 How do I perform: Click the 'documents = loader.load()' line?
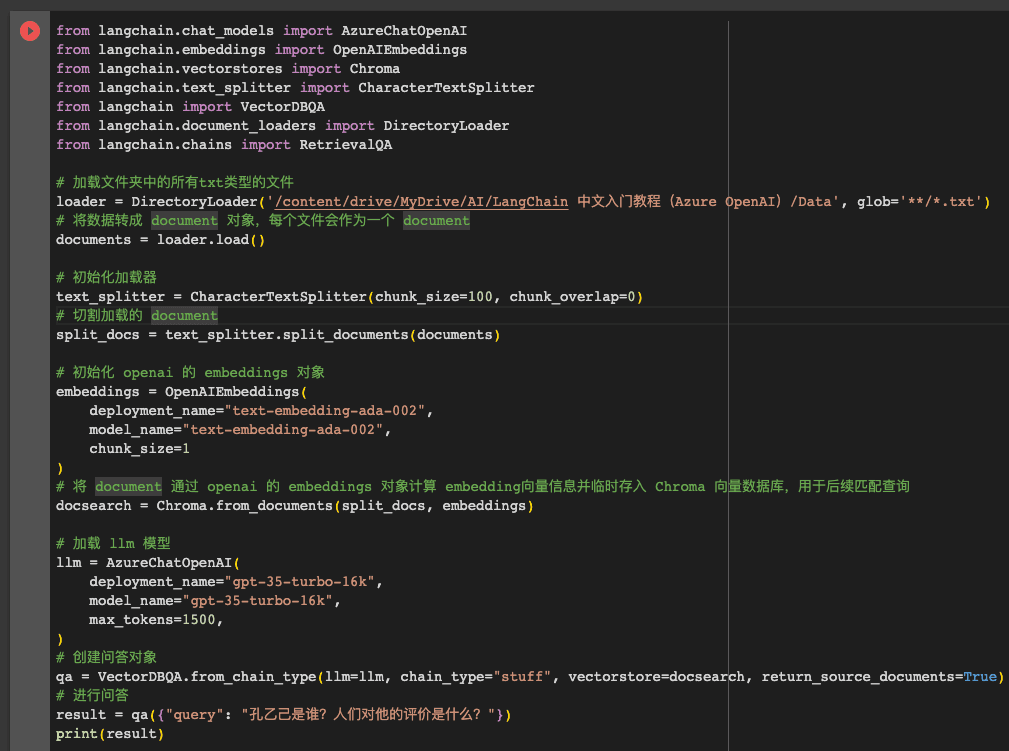[160, 239]
